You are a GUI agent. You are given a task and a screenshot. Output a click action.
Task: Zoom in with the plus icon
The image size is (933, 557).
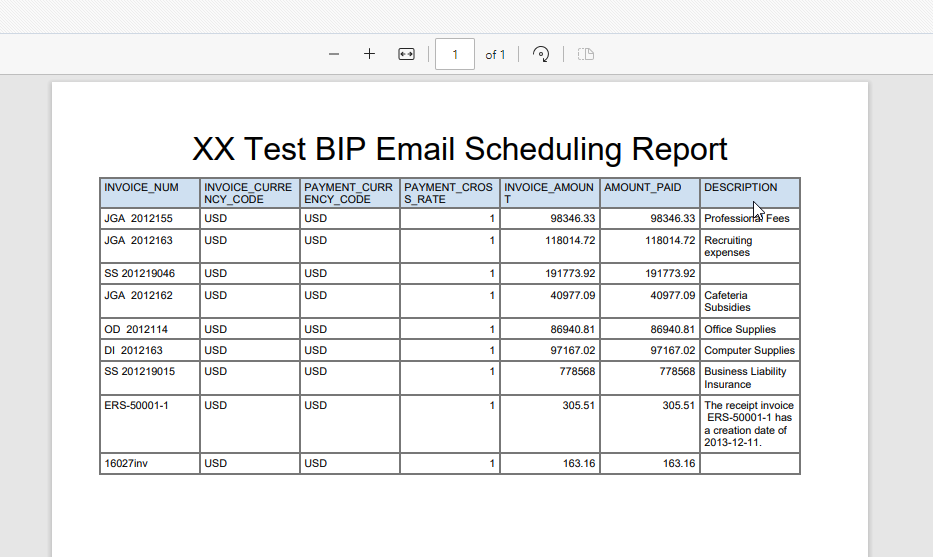click(x=370, y=54)
